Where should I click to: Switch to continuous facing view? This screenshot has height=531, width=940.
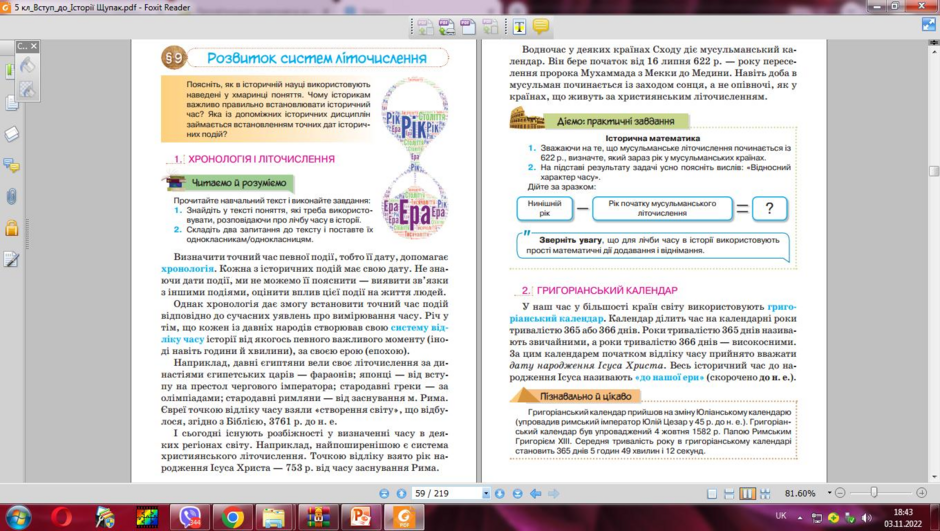point(765,493)
